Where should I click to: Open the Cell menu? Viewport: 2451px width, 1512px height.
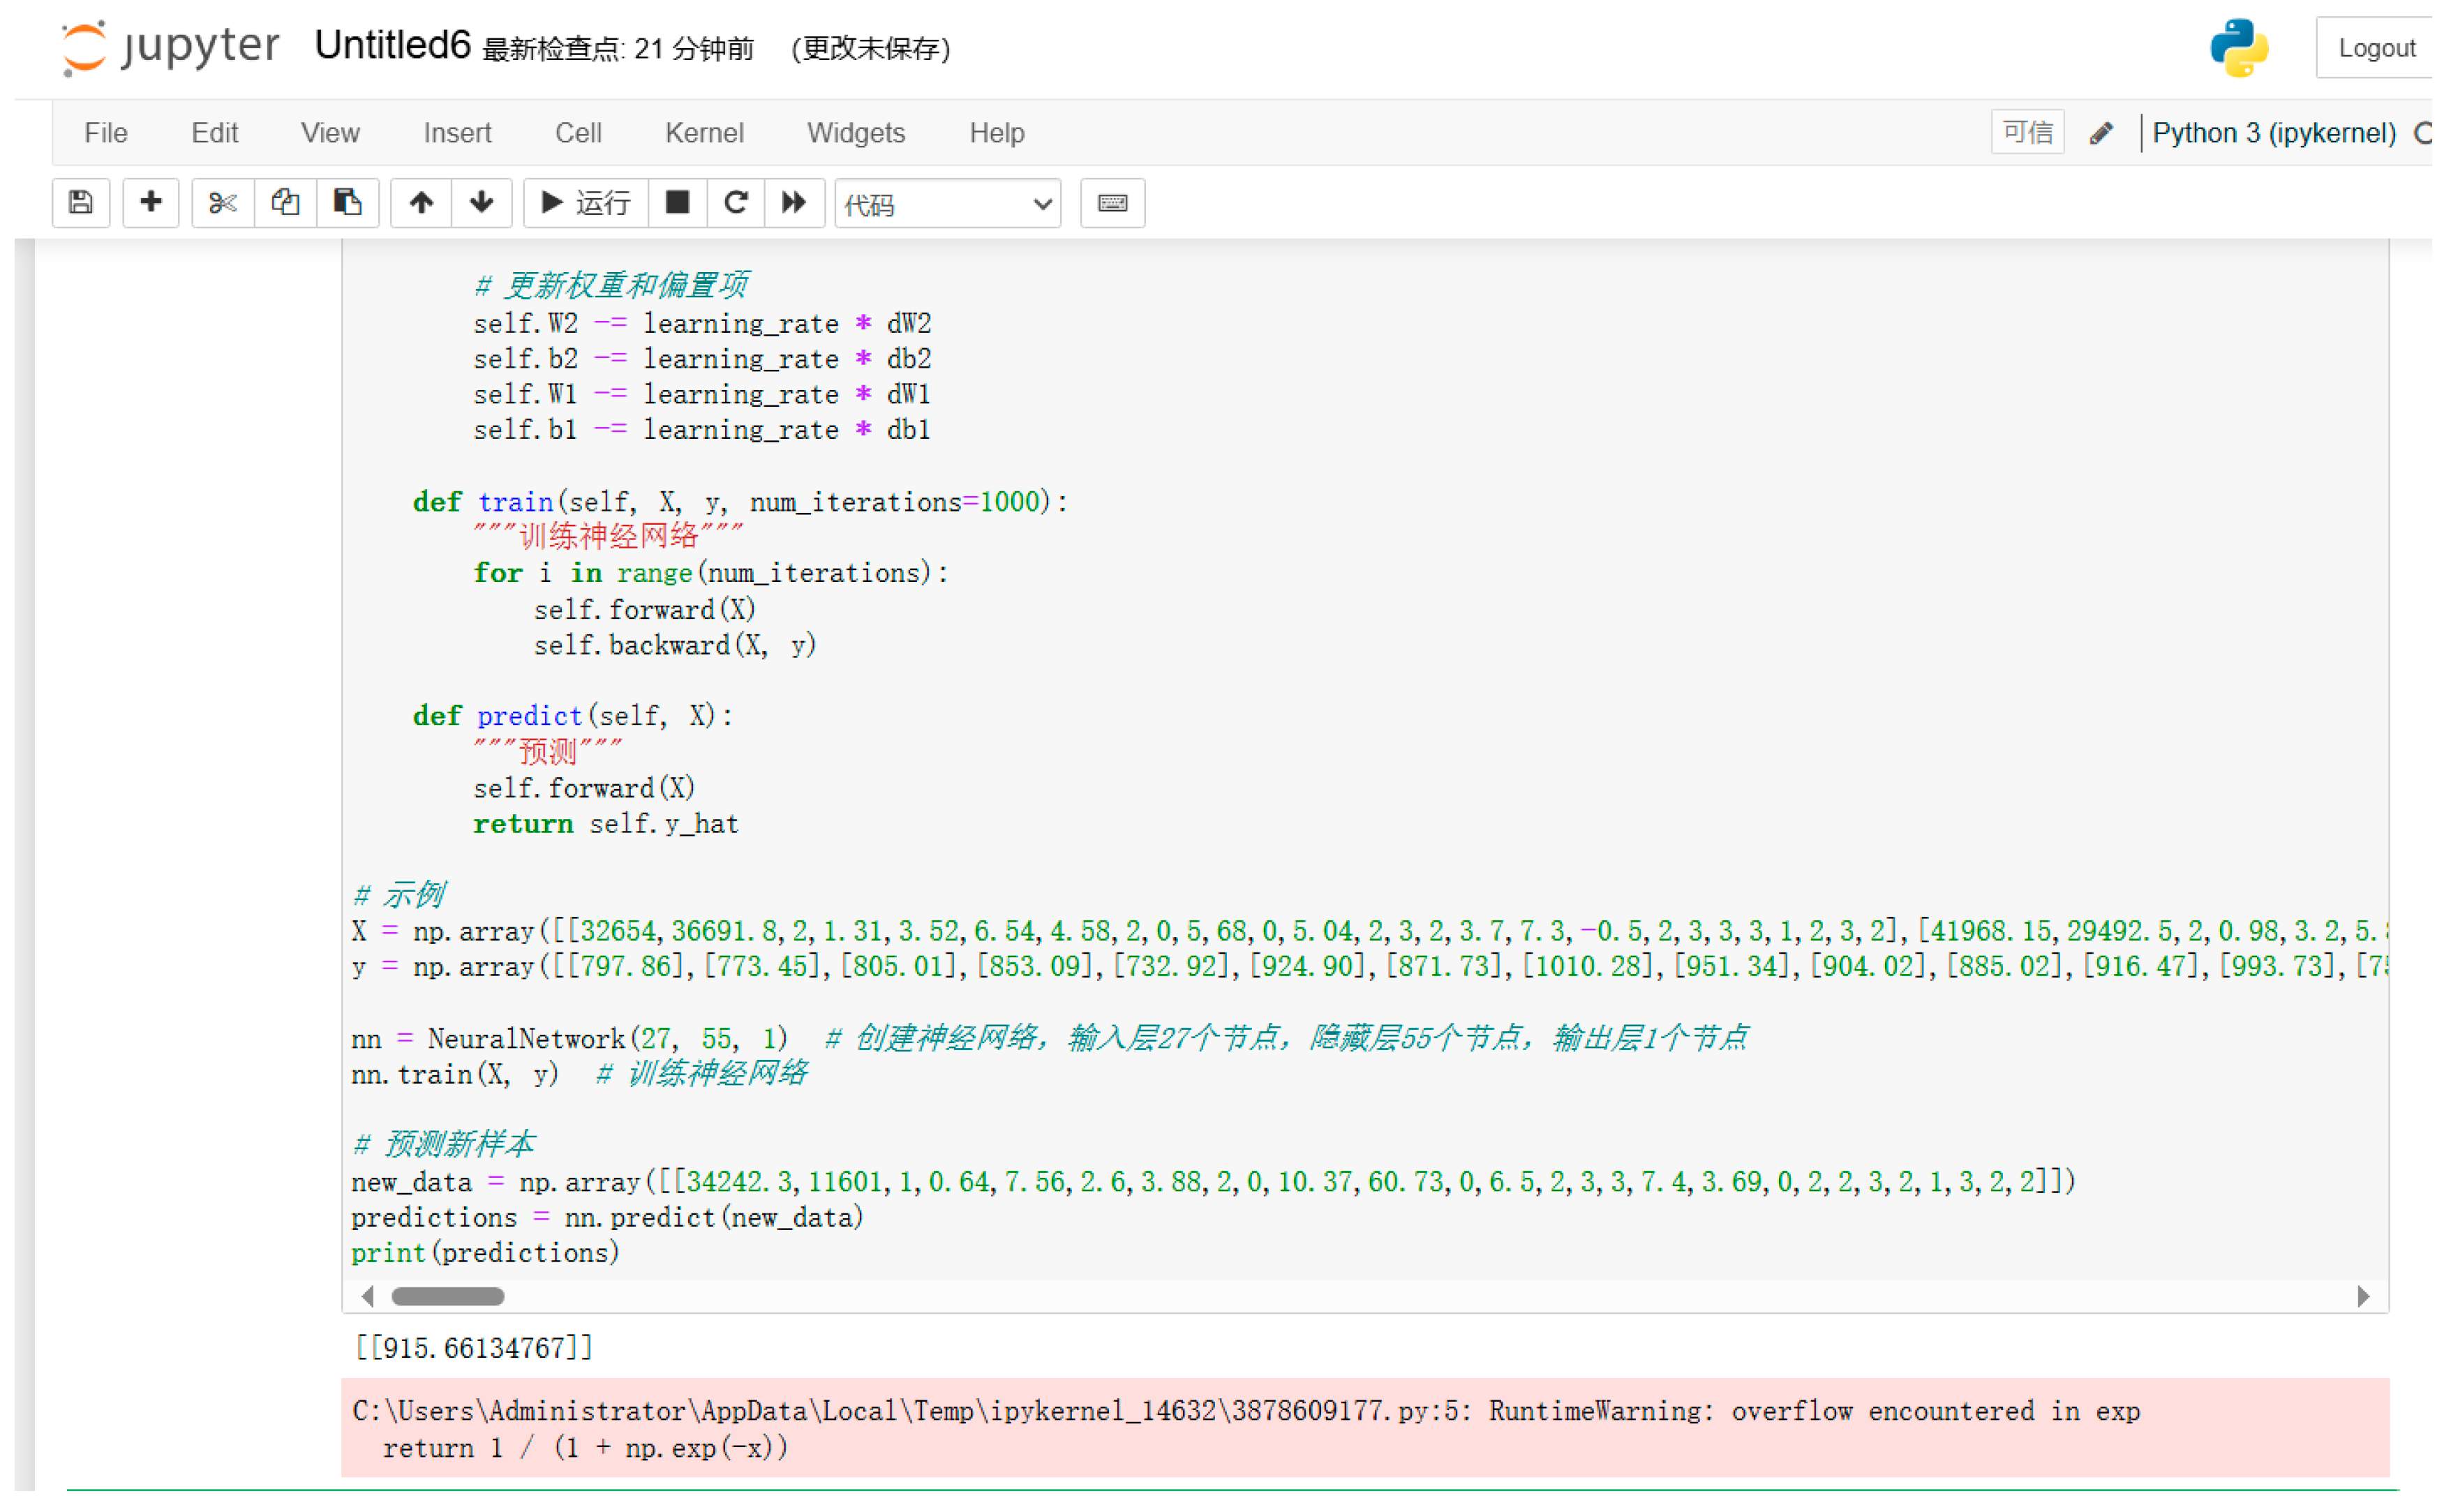[x=578, y=133]
